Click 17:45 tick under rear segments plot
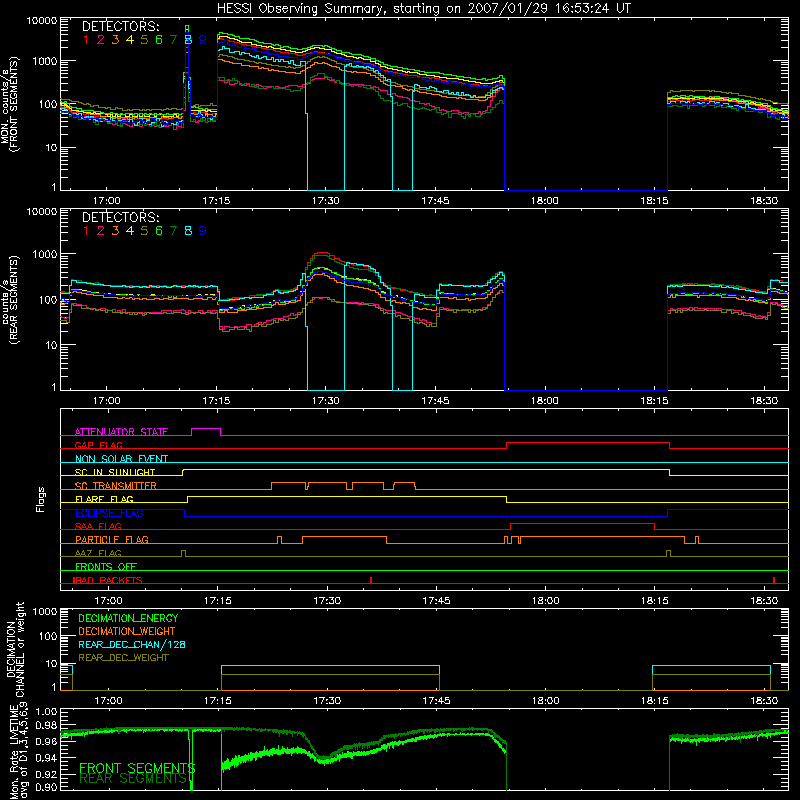The image size is (800, 800). (x=435, y=401)
